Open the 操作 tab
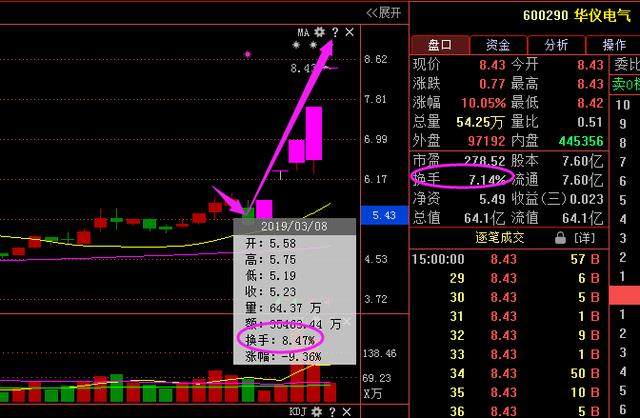The width and height of the screenshot is (640, 418). coord(613,45)
